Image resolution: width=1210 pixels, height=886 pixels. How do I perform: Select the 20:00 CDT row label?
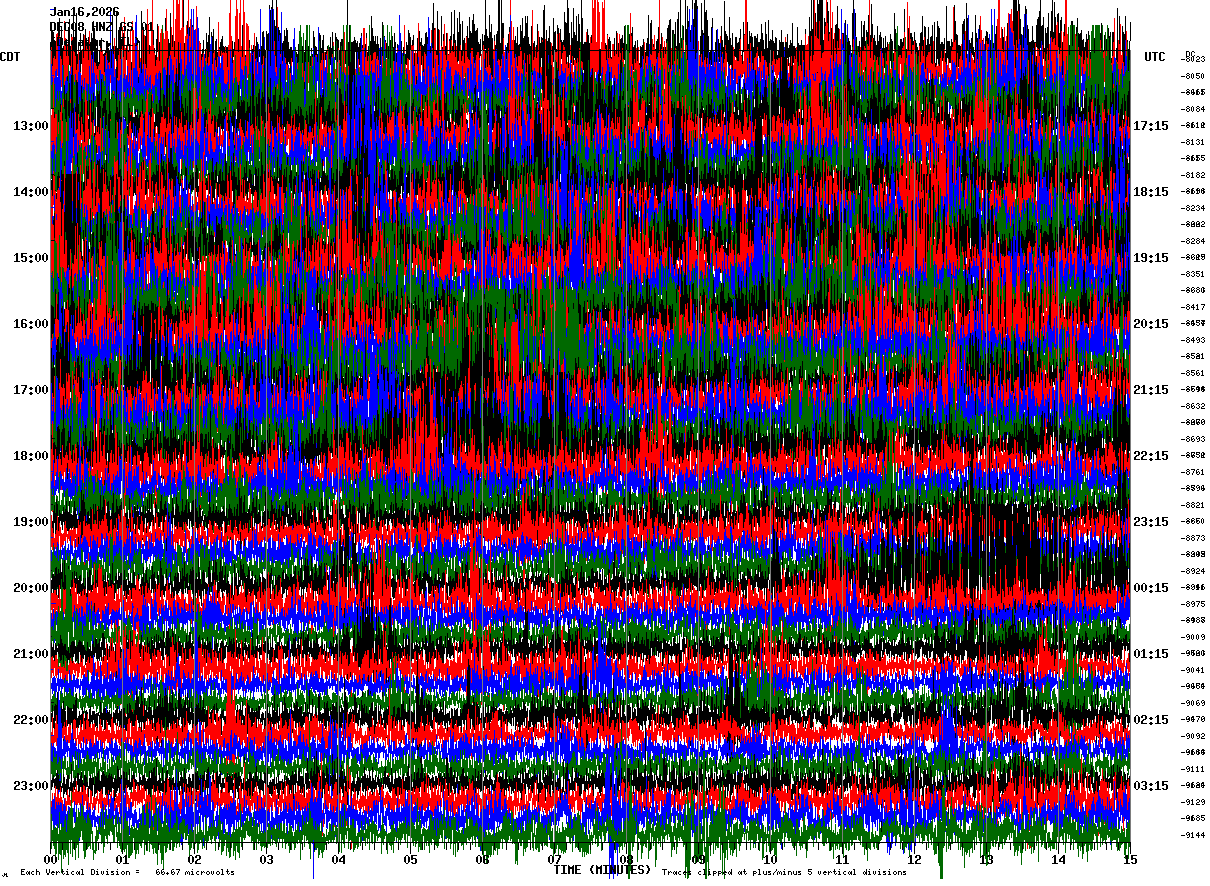pyautogui.click(x=31, y=588)
